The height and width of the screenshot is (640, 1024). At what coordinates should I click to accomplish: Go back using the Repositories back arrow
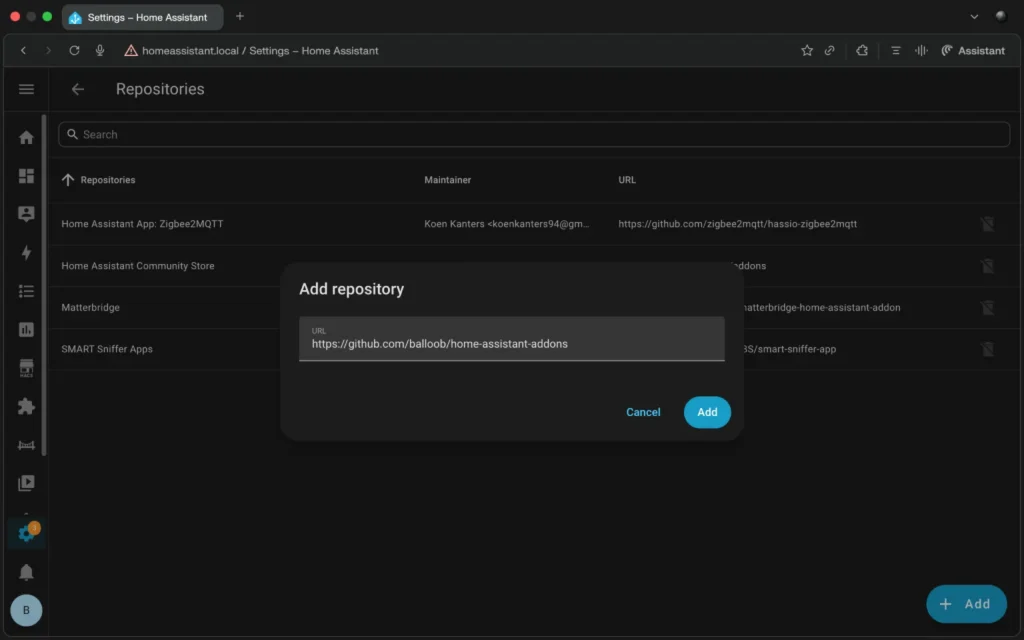78,89
